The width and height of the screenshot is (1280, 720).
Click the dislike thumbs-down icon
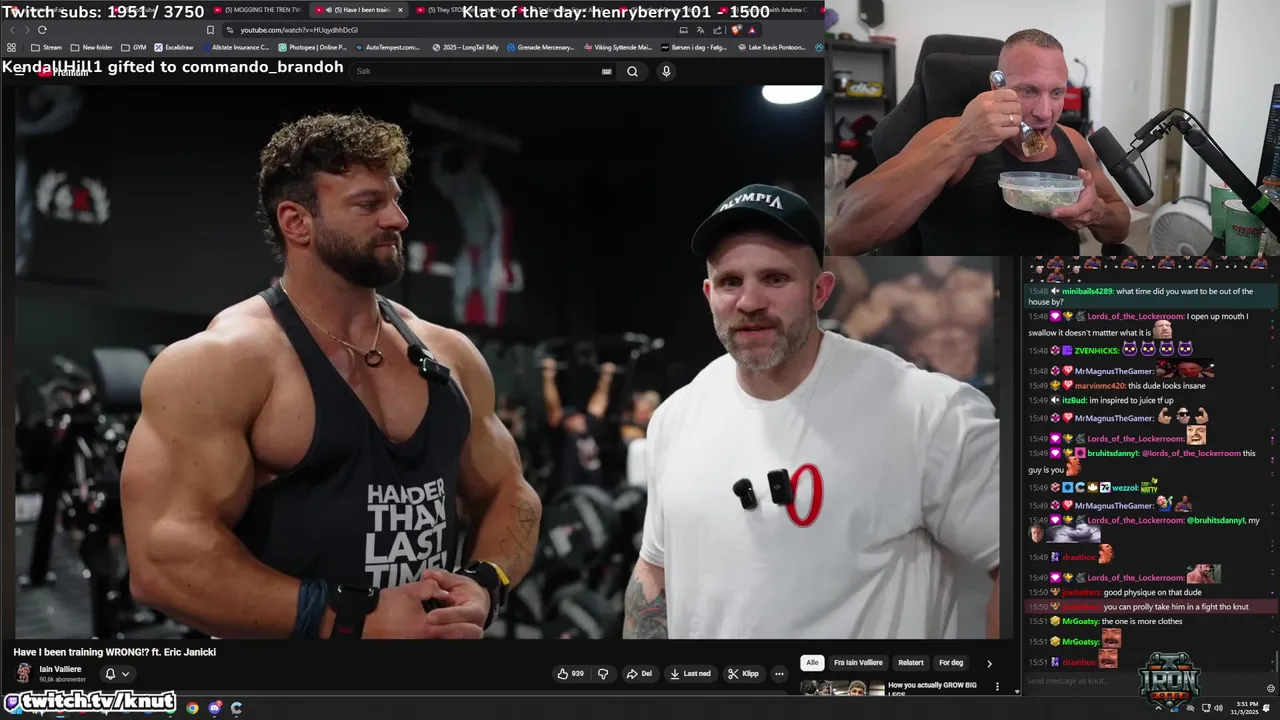(x=603, y=674)
